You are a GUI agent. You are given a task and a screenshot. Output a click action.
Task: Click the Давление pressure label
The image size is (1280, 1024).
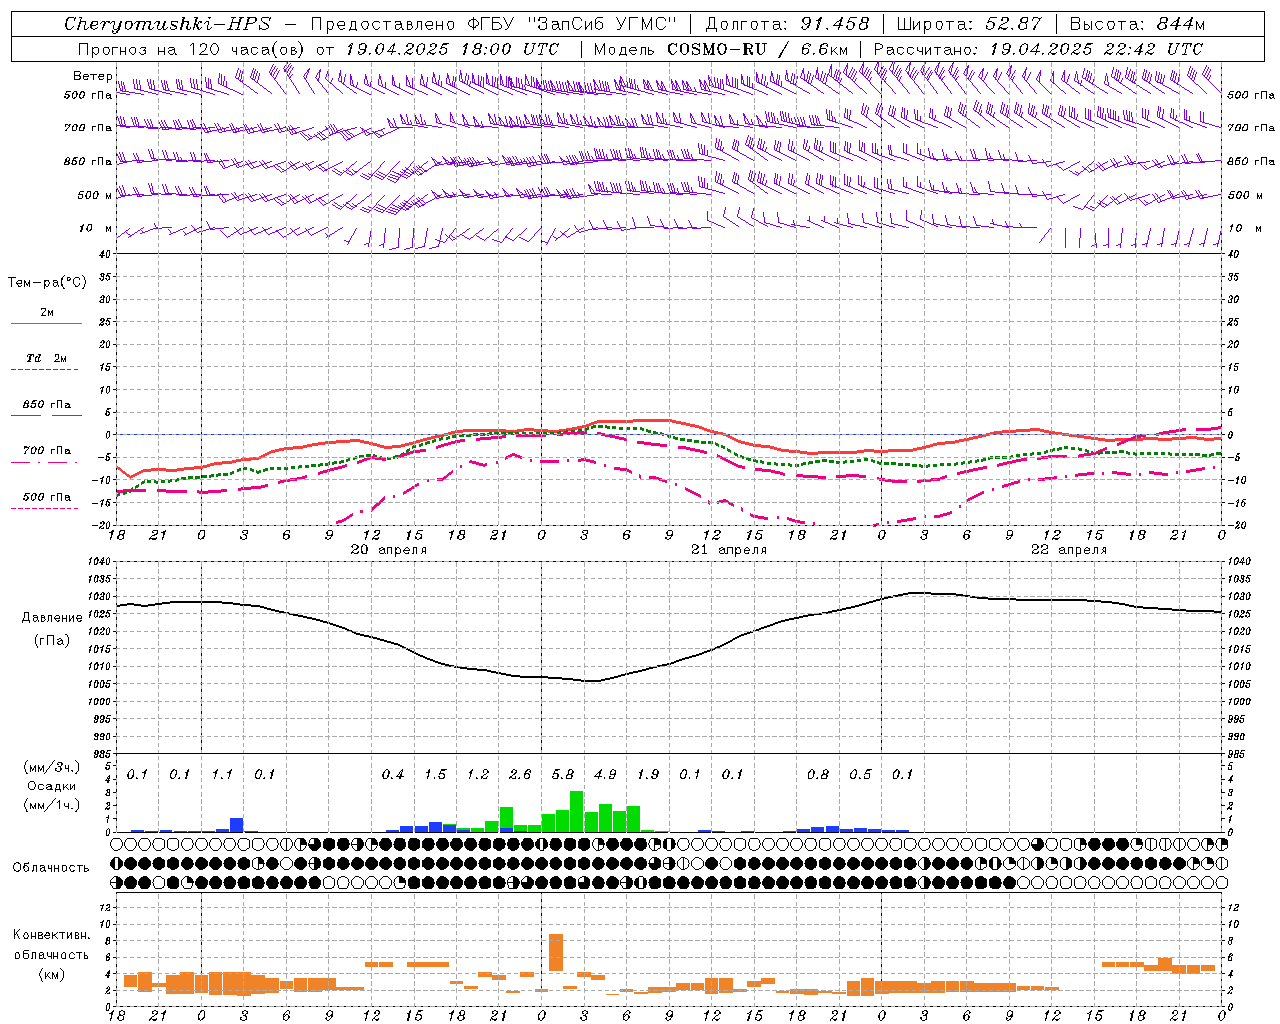(x=52, y=618)
